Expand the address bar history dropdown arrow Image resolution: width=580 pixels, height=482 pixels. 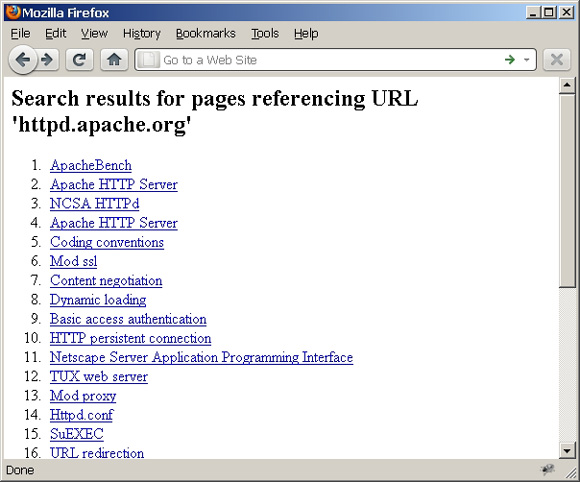(x=527, y=59)
